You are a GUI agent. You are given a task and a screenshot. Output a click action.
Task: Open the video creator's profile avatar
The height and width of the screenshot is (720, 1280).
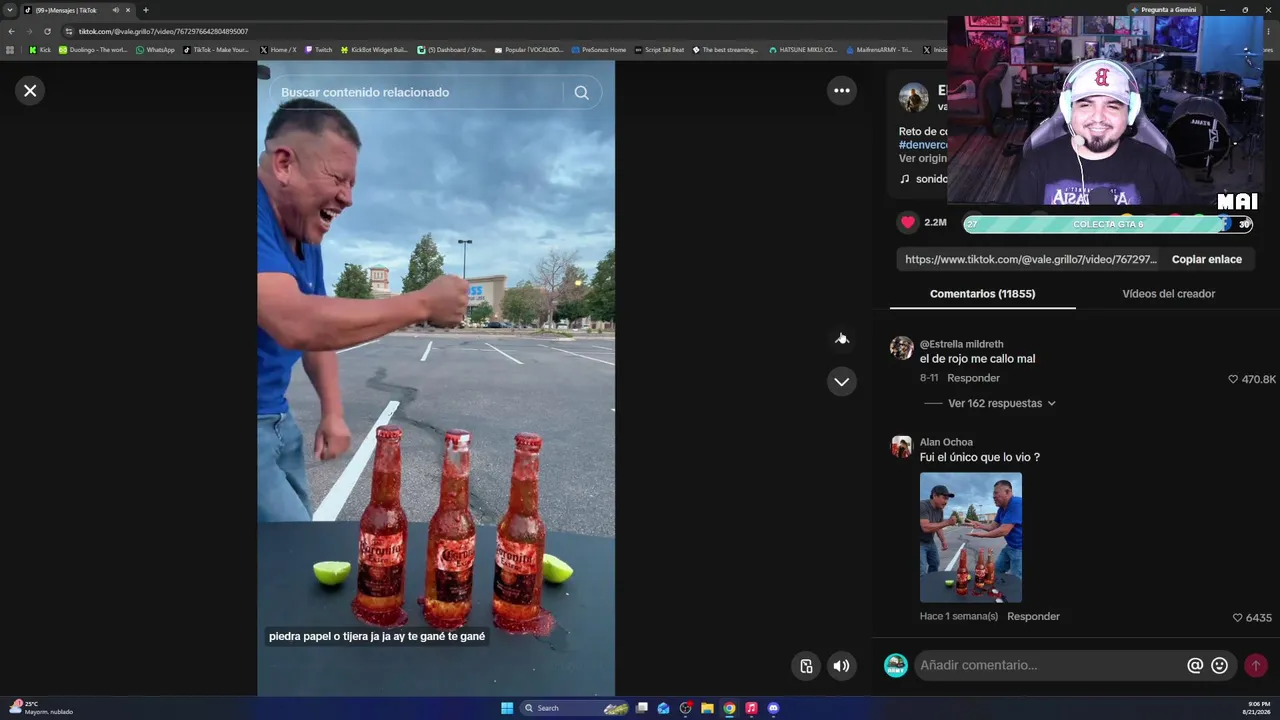[913, 98]
